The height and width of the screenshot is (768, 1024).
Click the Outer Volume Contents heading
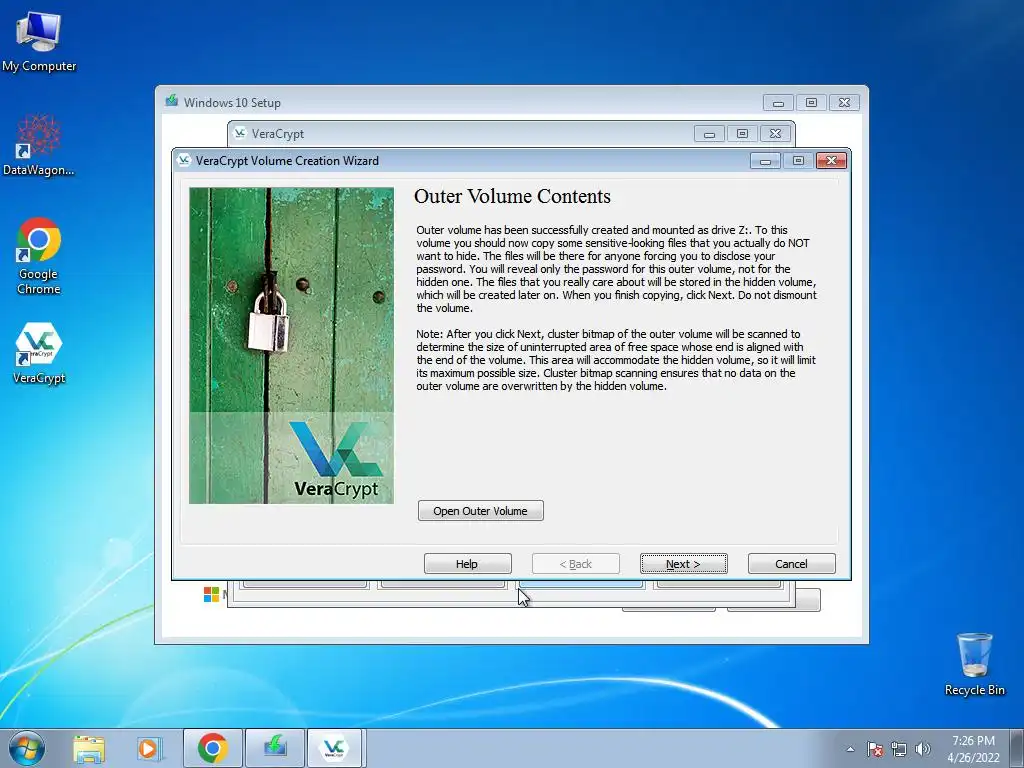(x=512, y=197)
